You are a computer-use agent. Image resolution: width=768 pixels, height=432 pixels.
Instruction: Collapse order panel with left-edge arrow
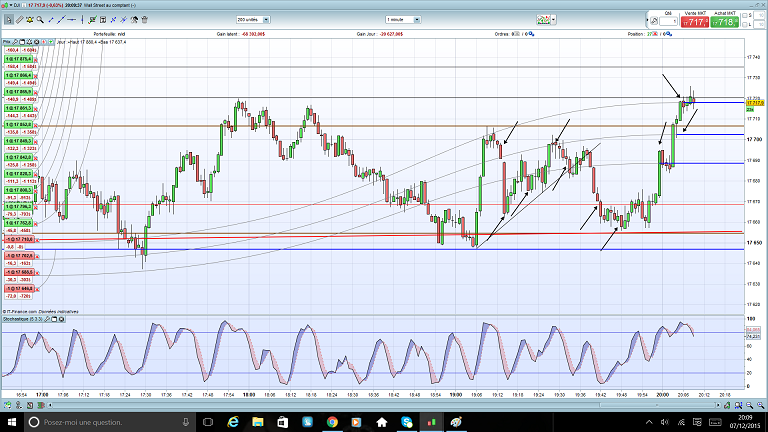coord(647,21)
